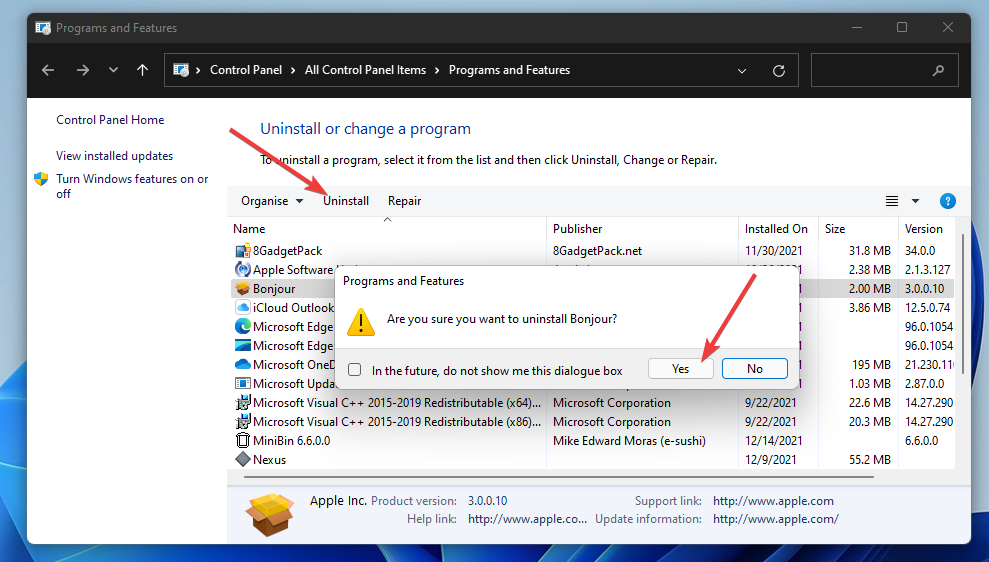989x562 pixels.
Task: Open Control Panel Home link
Action: (x=110, y=120)
